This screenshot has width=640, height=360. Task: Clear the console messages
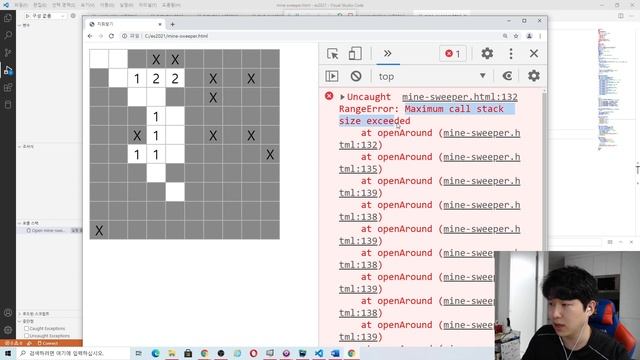356,76
